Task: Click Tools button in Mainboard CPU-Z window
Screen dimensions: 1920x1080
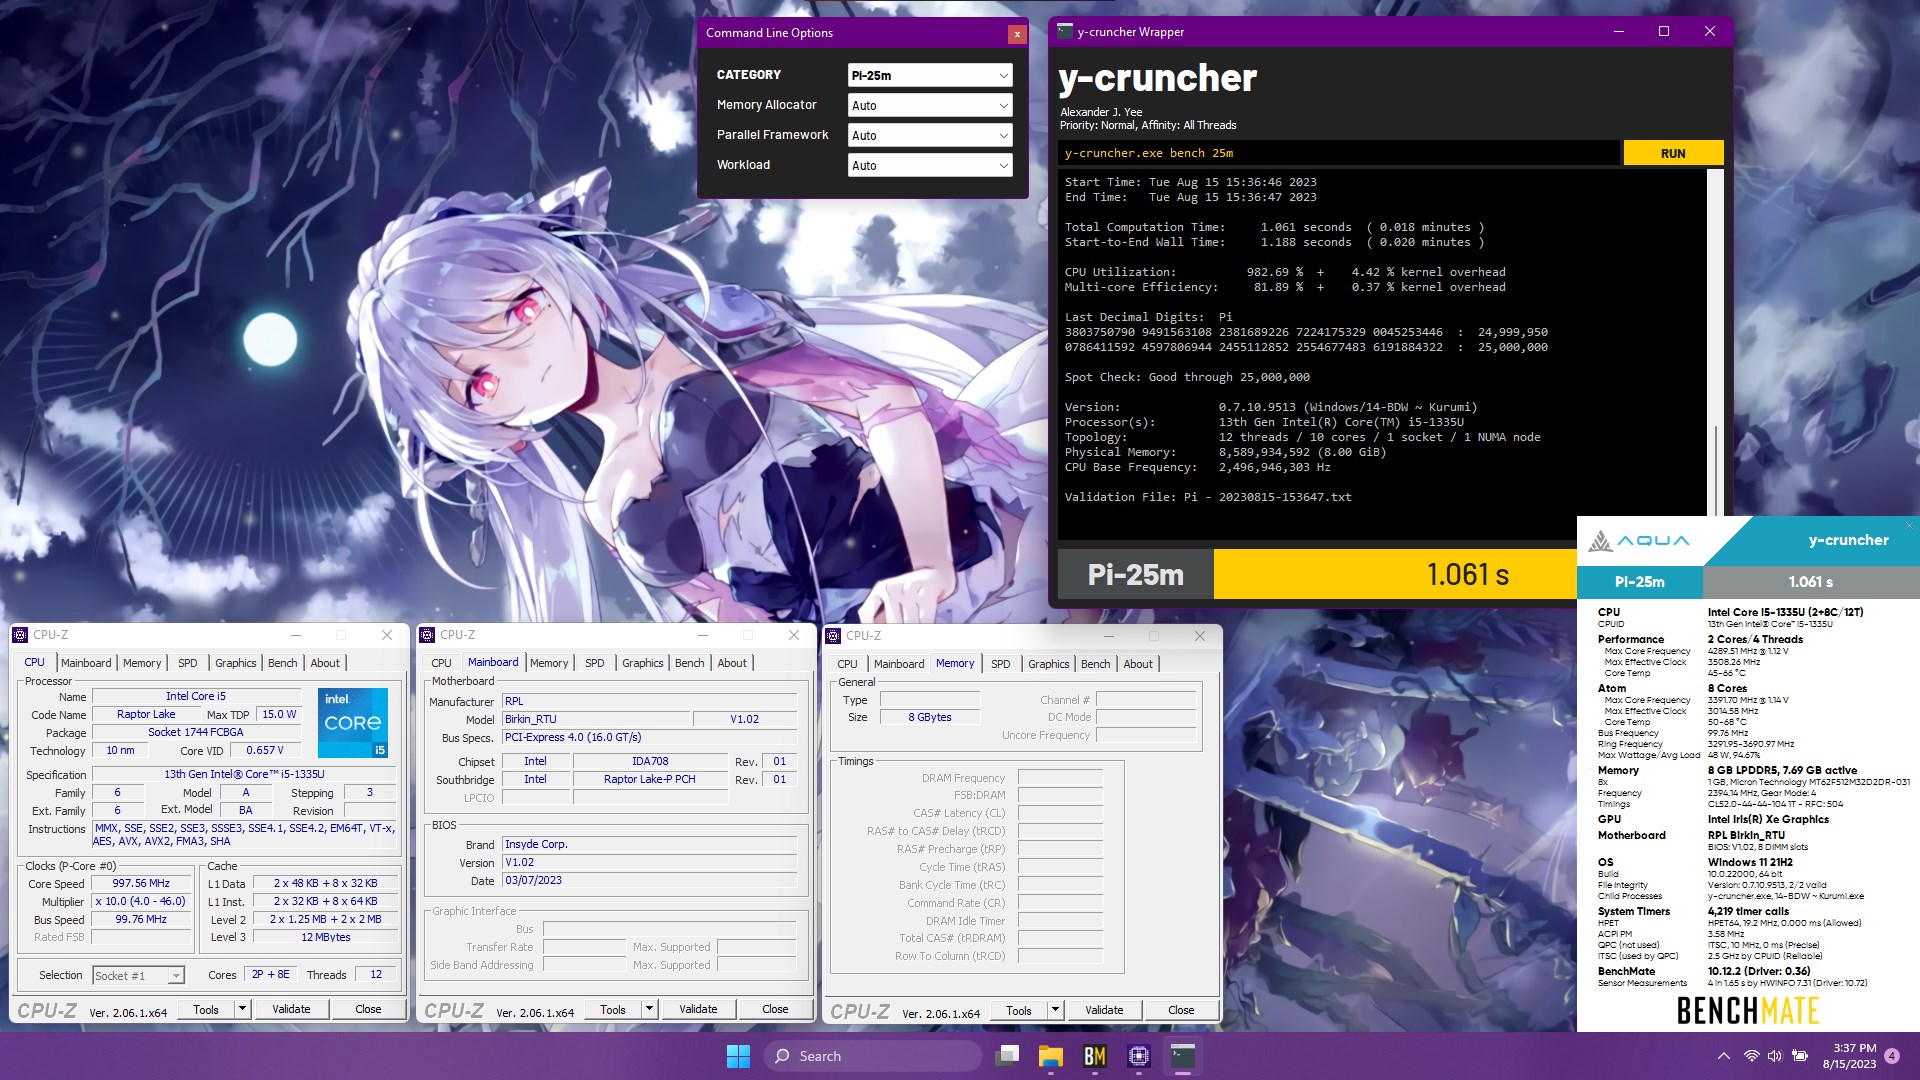Action: [x=613, y=1009]
